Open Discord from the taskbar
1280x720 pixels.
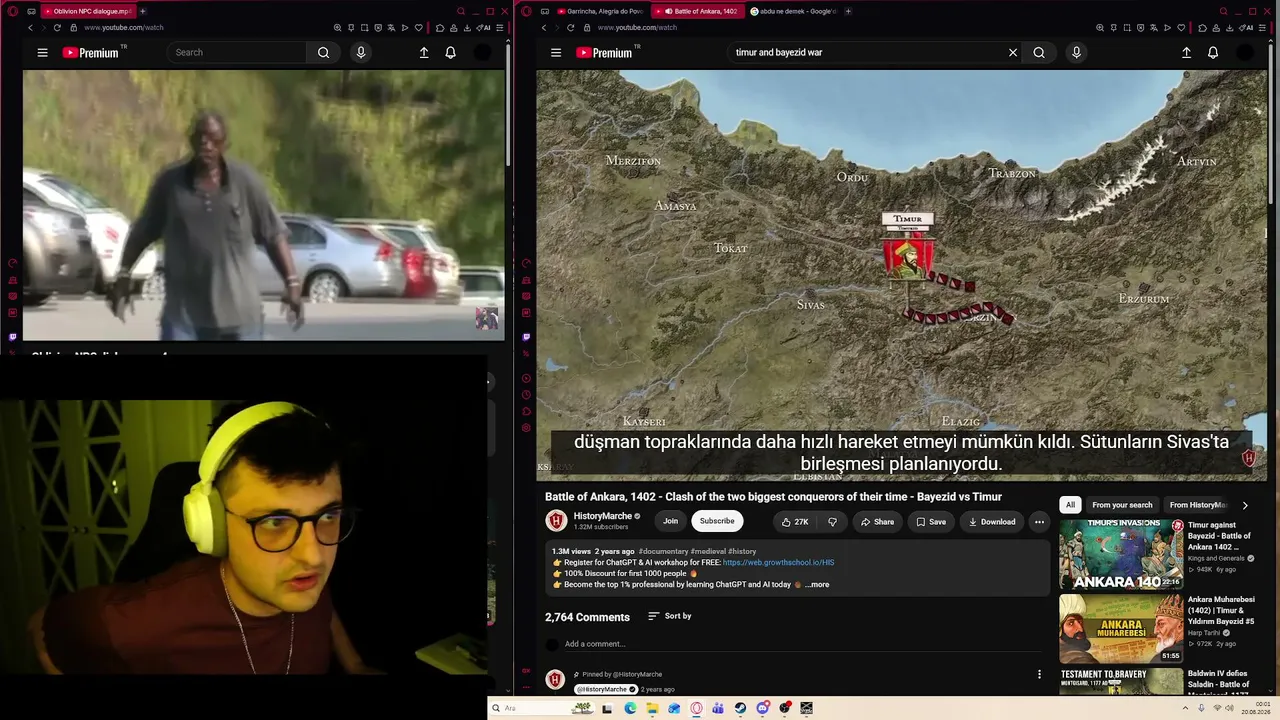click(x=763, y=708)
